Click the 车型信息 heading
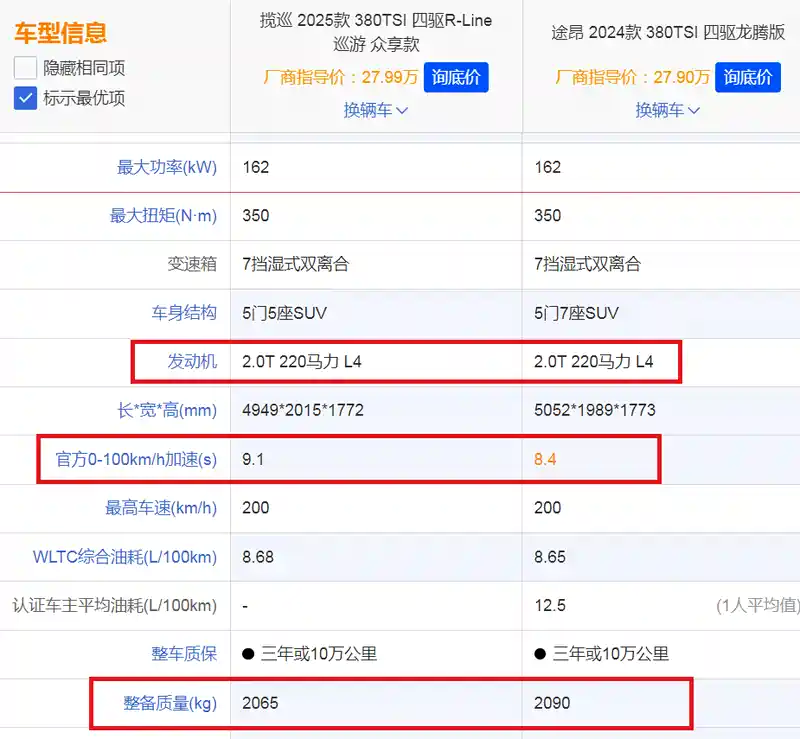The width and height of the screenshot is (800, 739). click(x=61, y=33)
